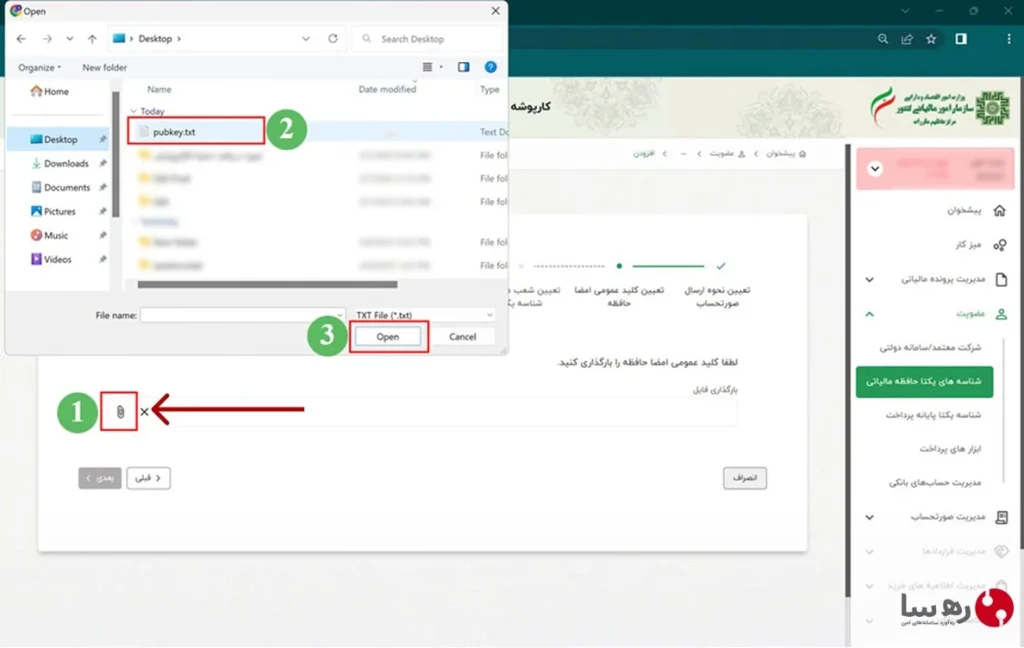Select Home in navigation pane
This screenshot has height=648, width=1024.
pyautogui.click(x=50, y=91)
